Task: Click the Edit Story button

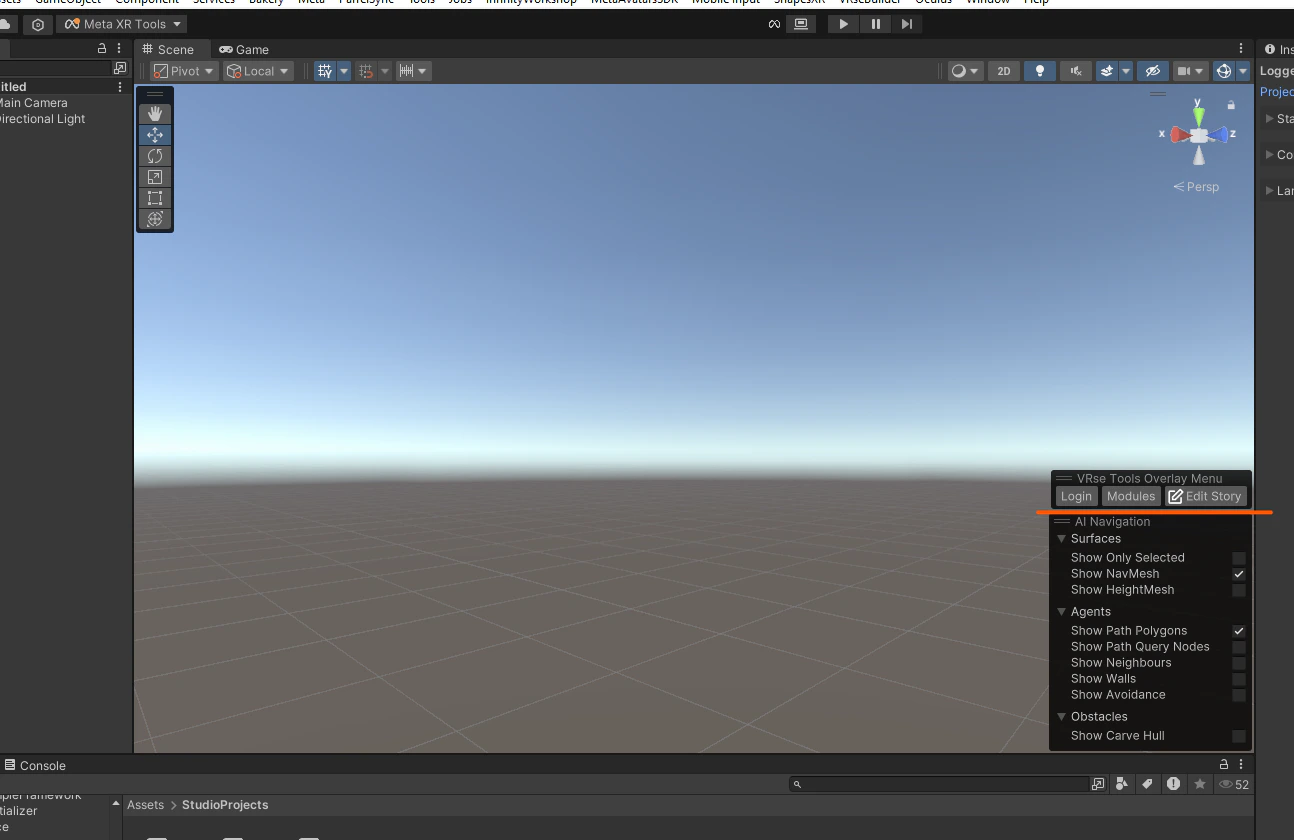Action: 1206,496
